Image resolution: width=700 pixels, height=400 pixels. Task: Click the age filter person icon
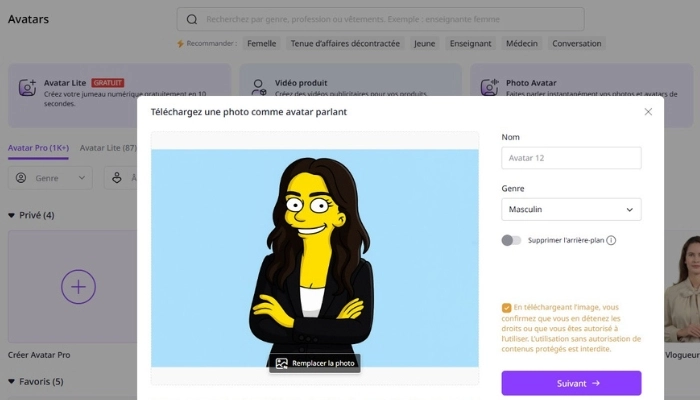[x=117, y=178]
